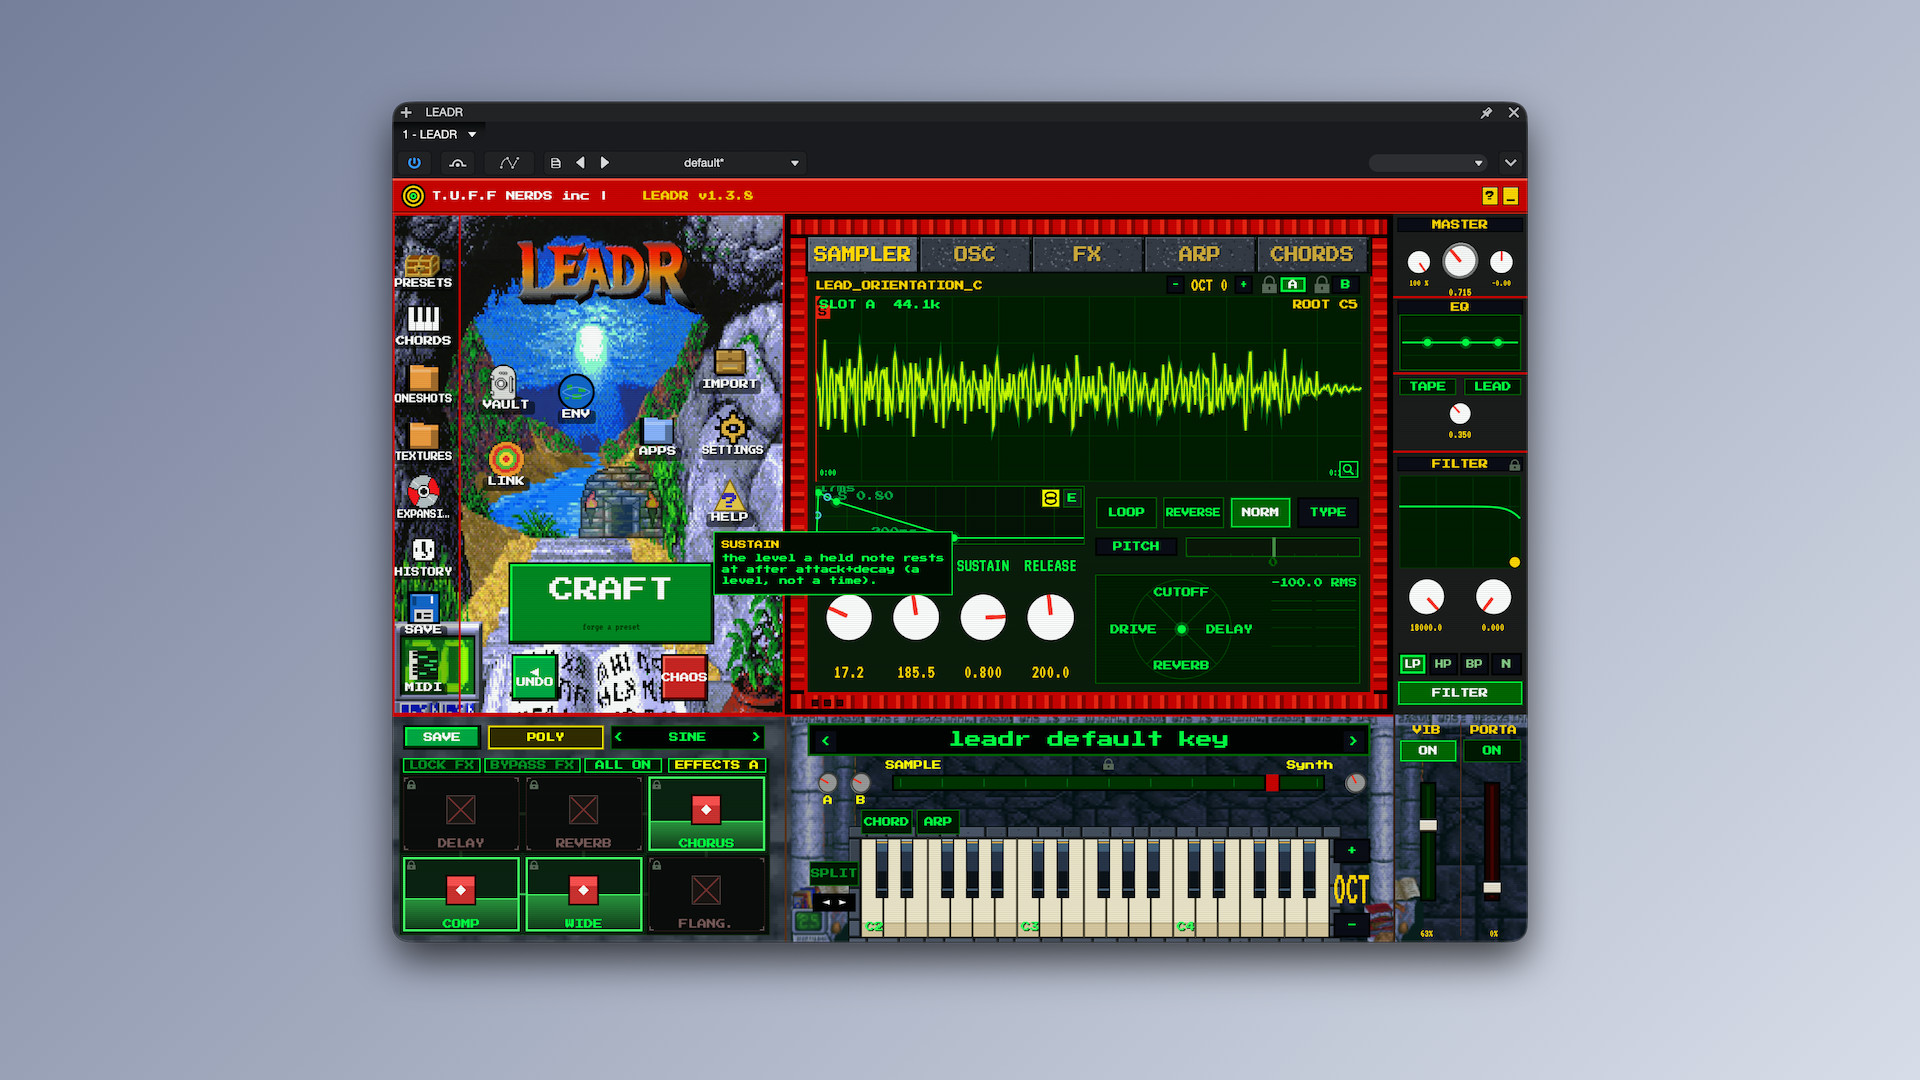Adjust the VIB vertical fader
This screenshot has width=1920, height=1080.
[1428, 840]
